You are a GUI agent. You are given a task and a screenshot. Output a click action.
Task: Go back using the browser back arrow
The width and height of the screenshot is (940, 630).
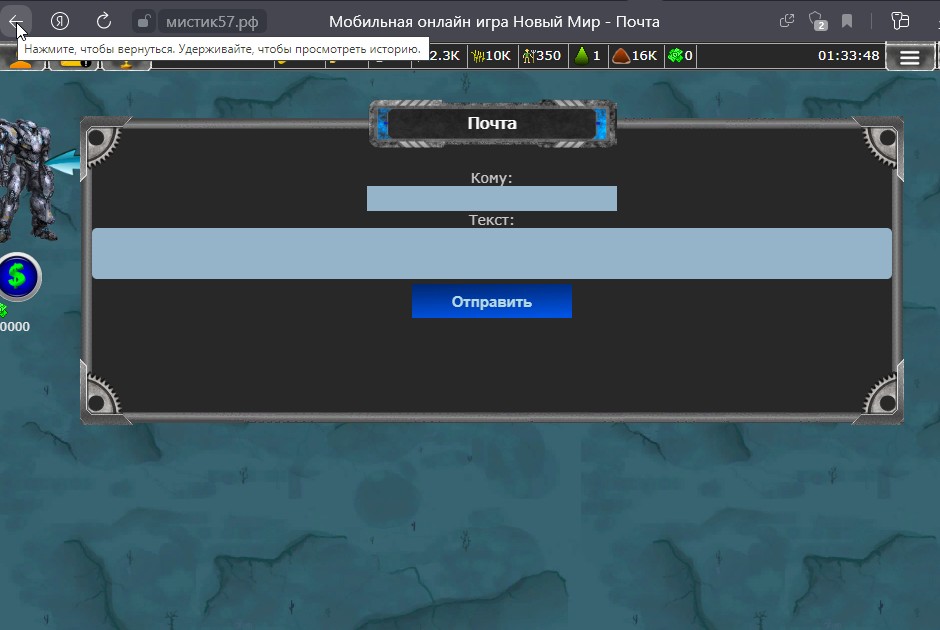pos(16,21)
